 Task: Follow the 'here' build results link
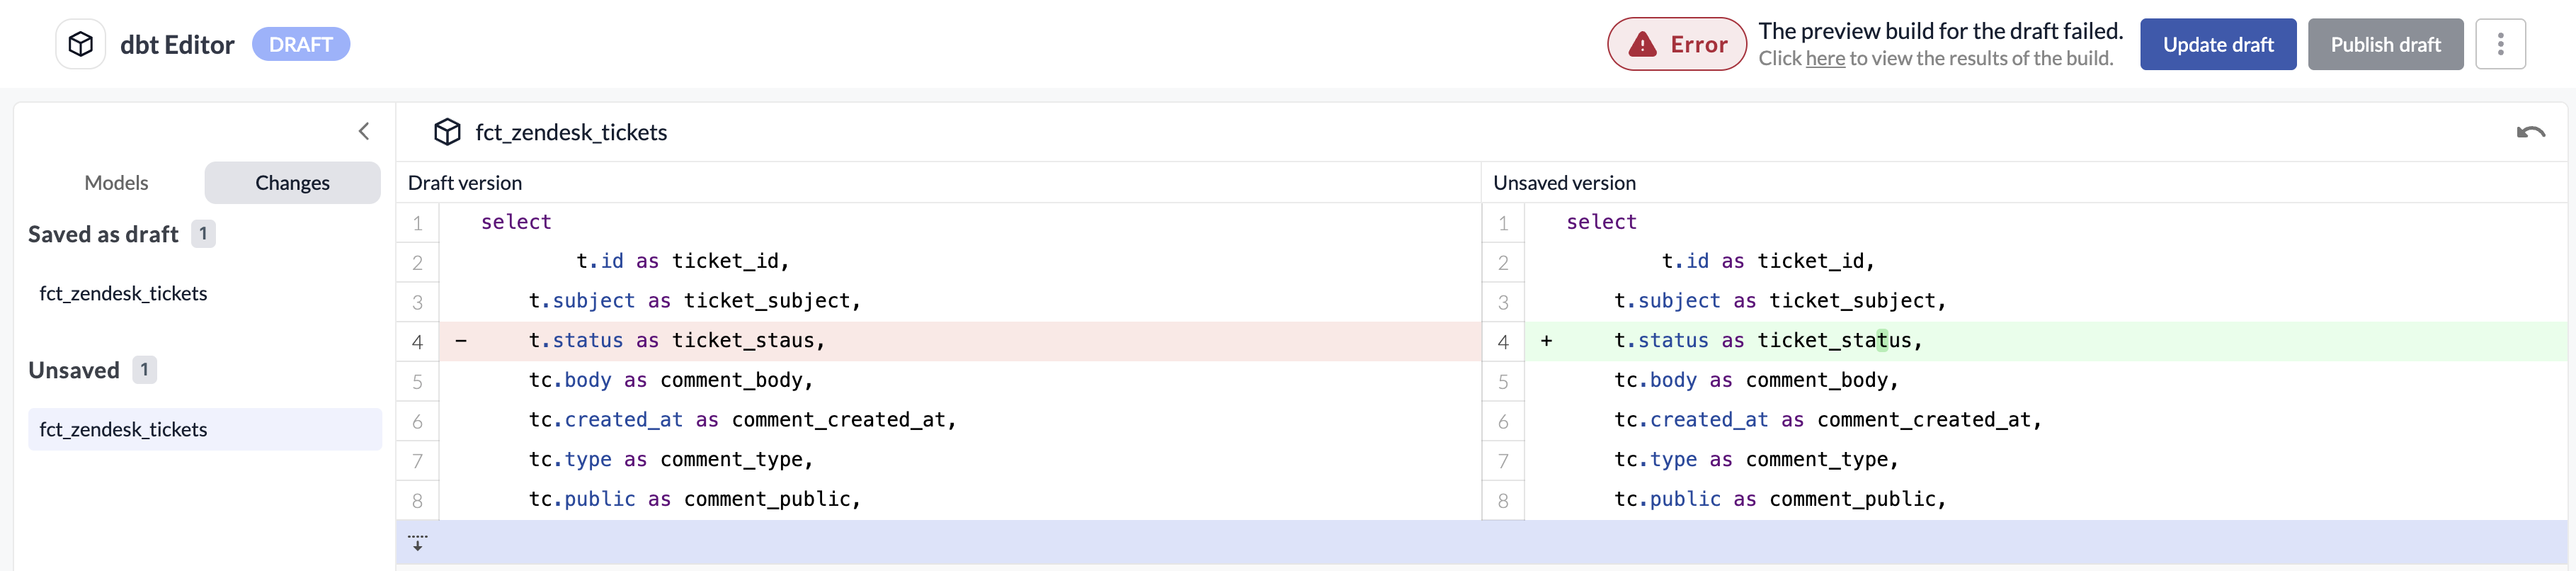click(x=1824, y=59)
